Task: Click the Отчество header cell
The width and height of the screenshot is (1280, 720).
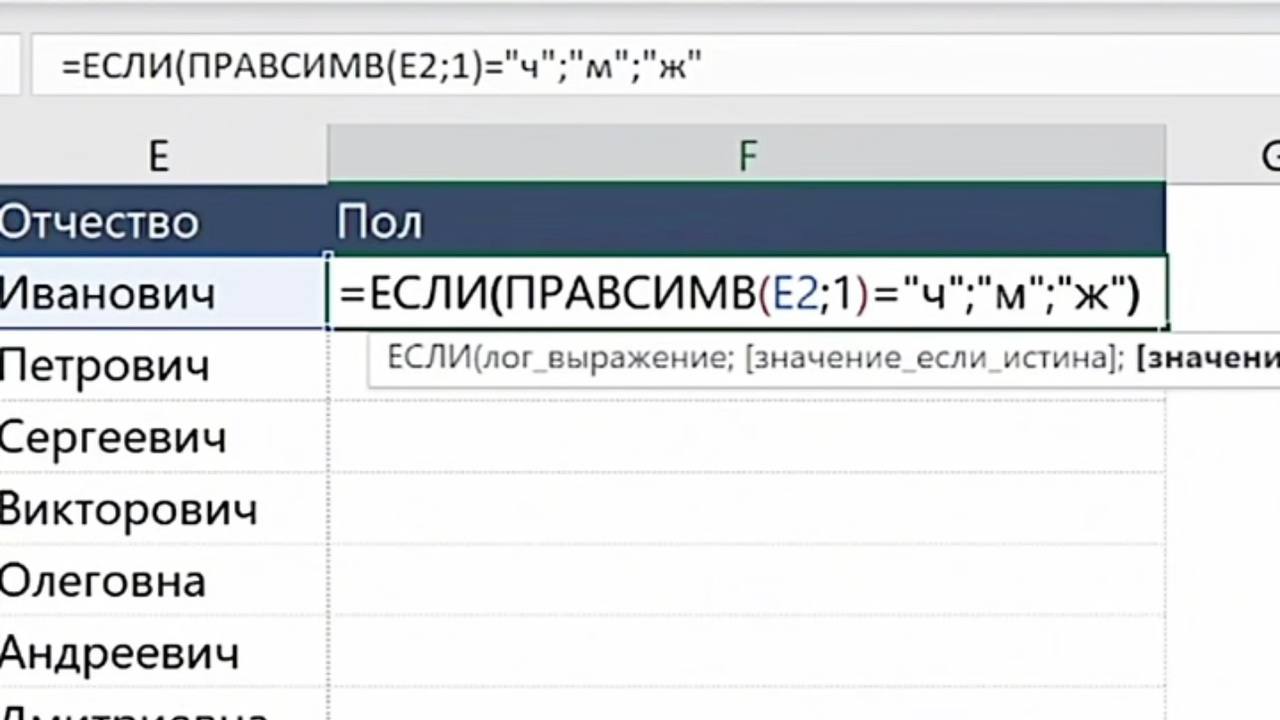Action: (163, 221)
